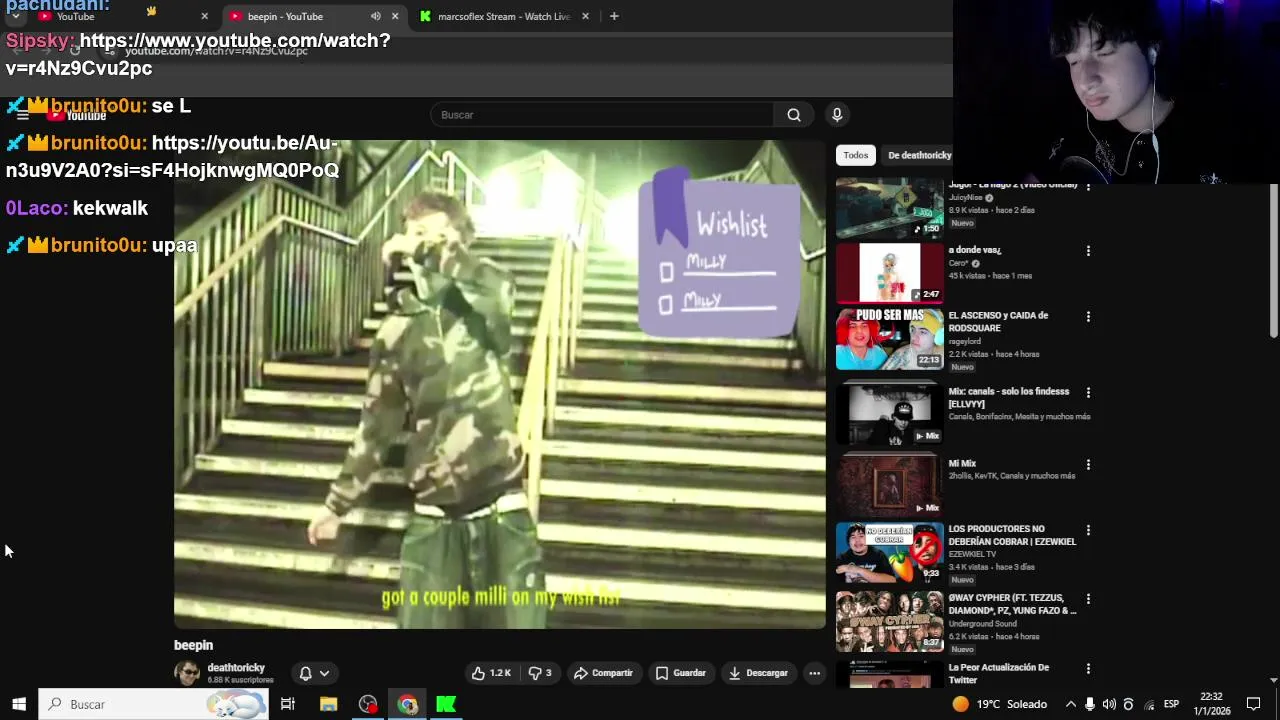The image size is (1280, 720).
Task: Open the Mi Mix playlist title
Action: pyautogui.click(x=962, y=464)
